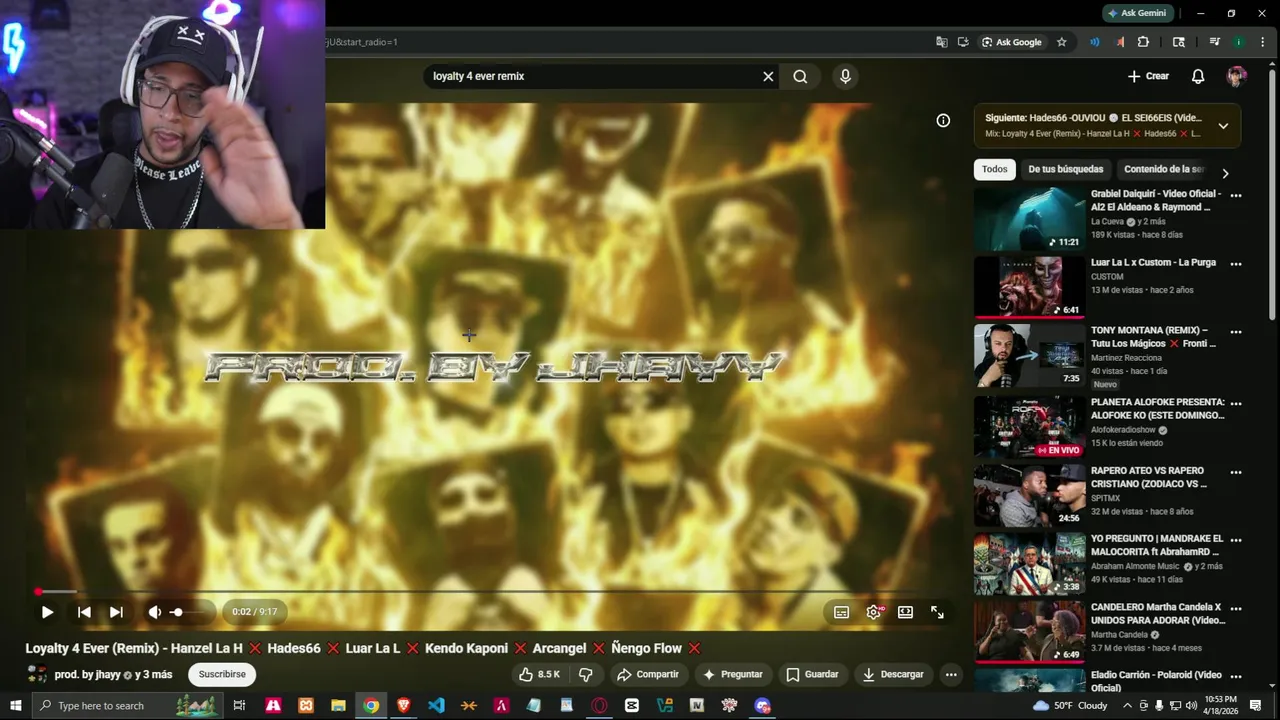Dislike the video
The height and width of the screenshot is (720, 1280).
tap(587, 674)
